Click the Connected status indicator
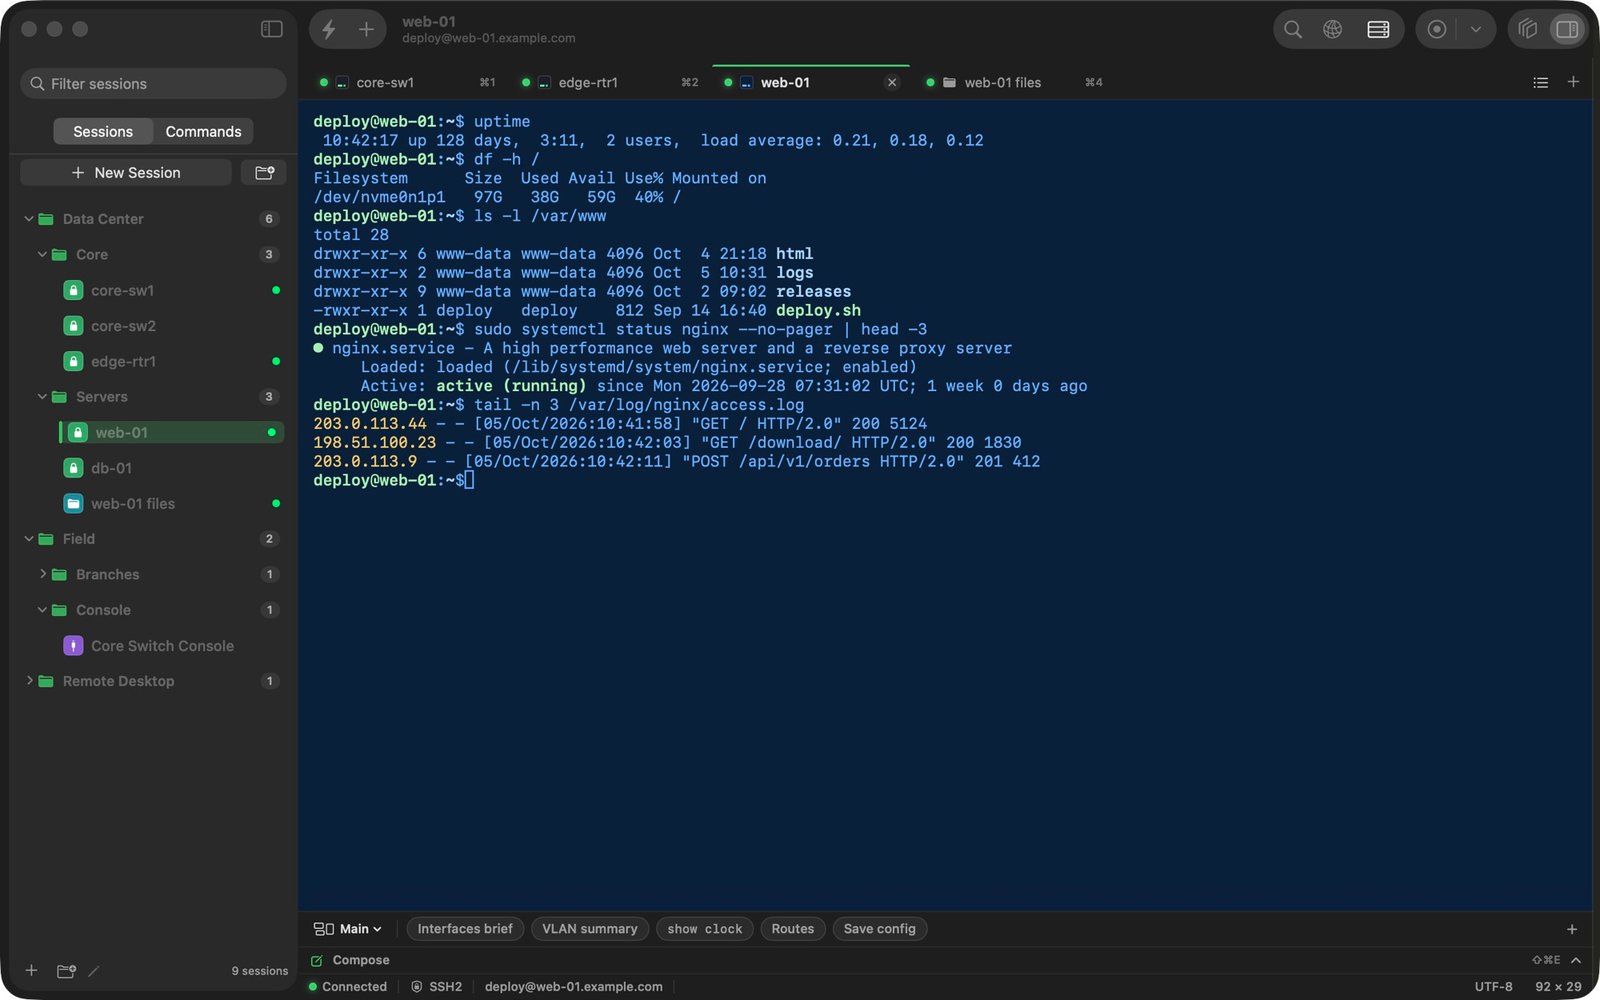 tap(348, 987)
